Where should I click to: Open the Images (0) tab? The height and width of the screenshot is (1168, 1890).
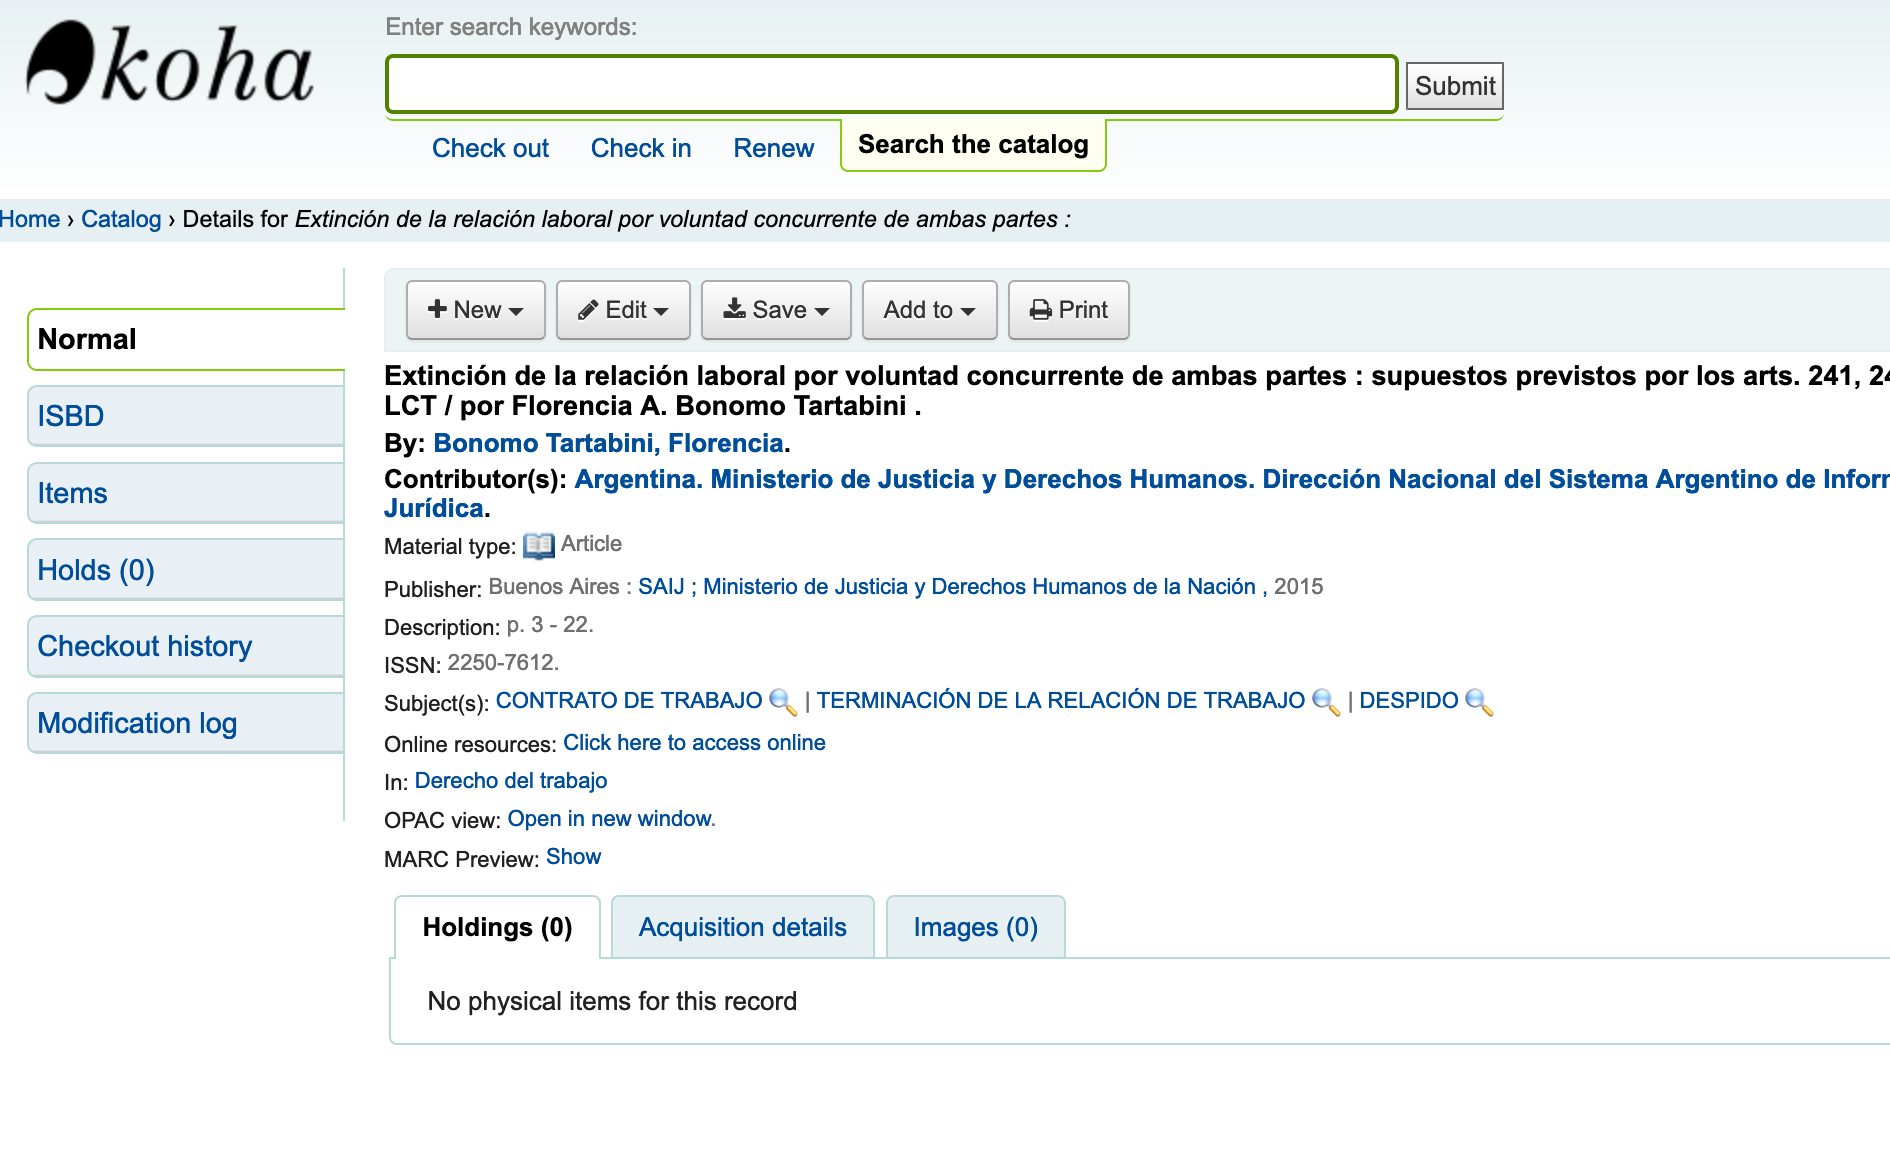[975, 927]
